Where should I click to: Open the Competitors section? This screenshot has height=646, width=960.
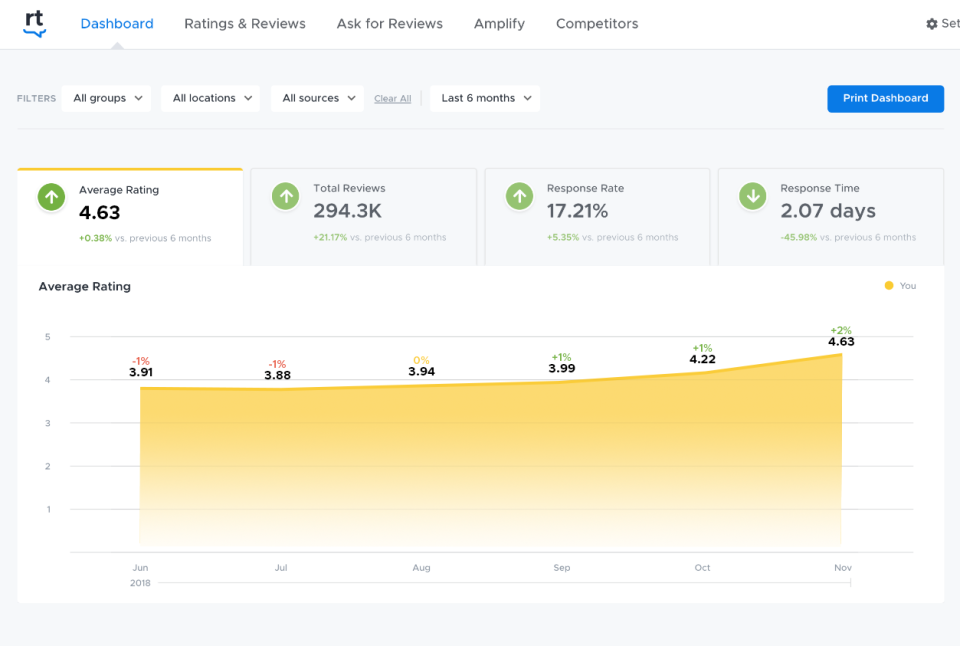click(597, 23)
